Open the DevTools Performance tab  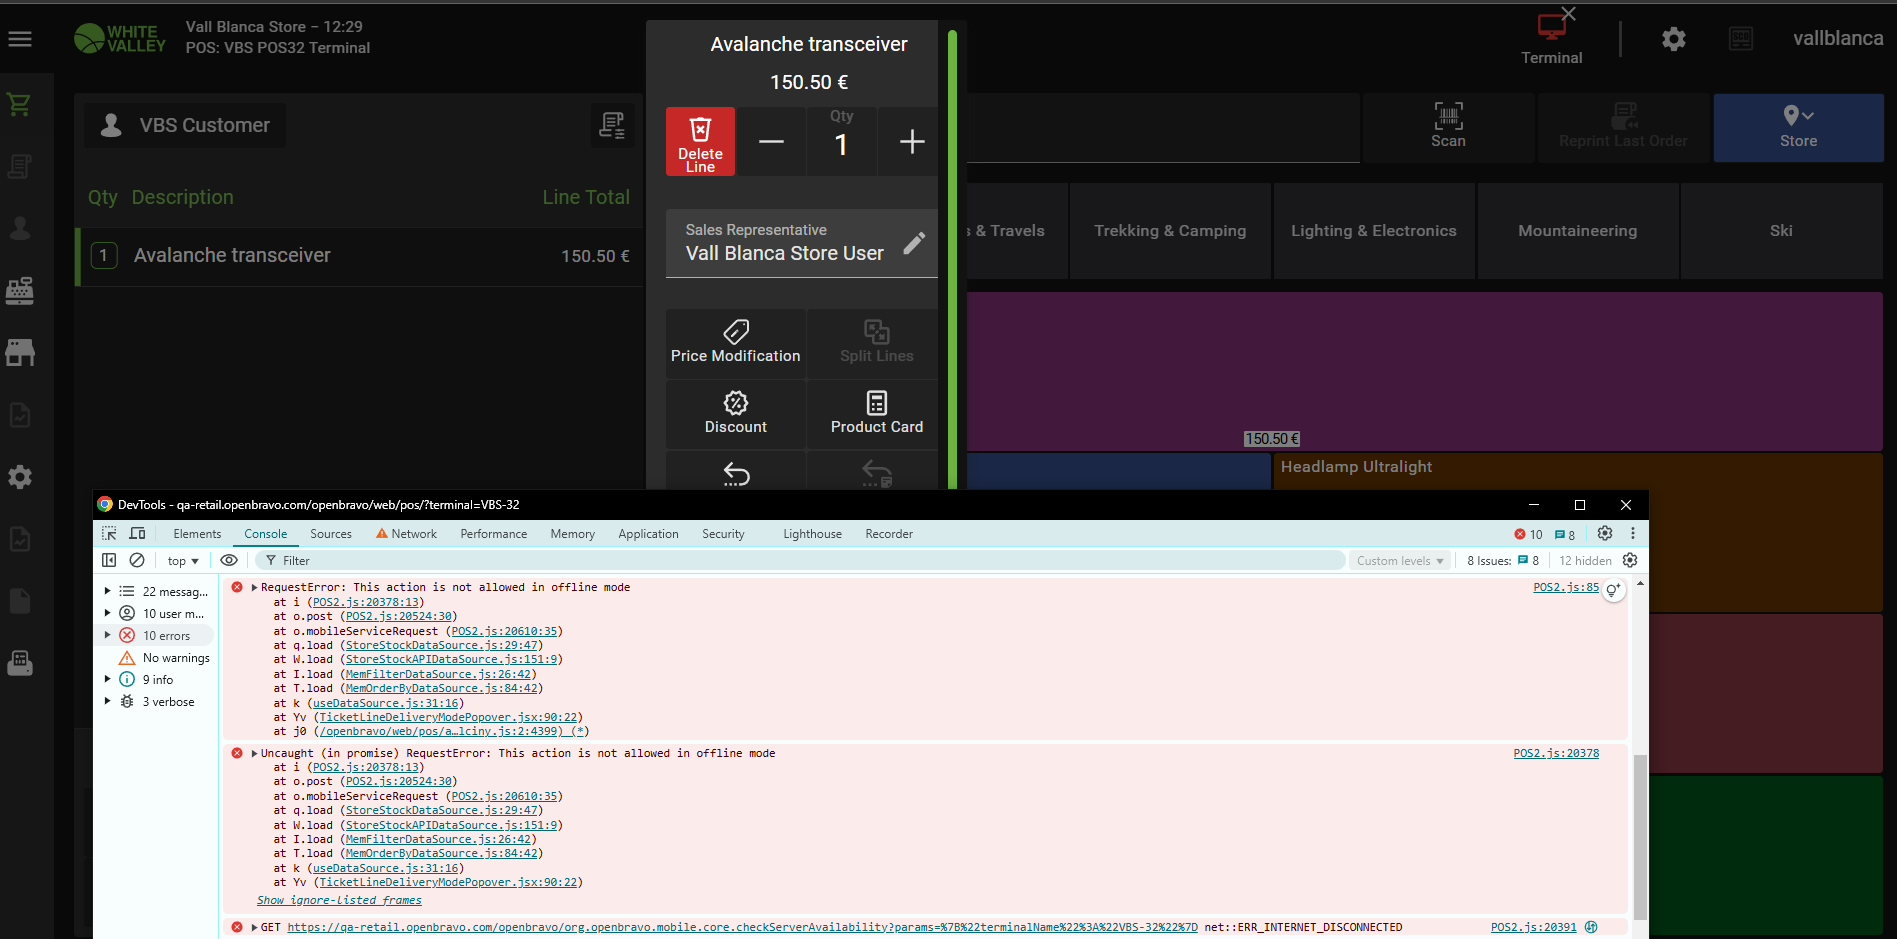click(x=493, y=534)
